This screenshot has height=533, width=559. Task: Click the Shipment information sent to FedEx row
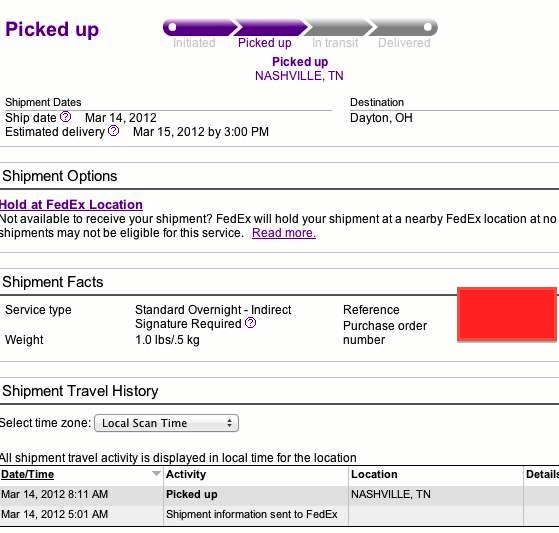pyautogui.click(x=280, y=514)
